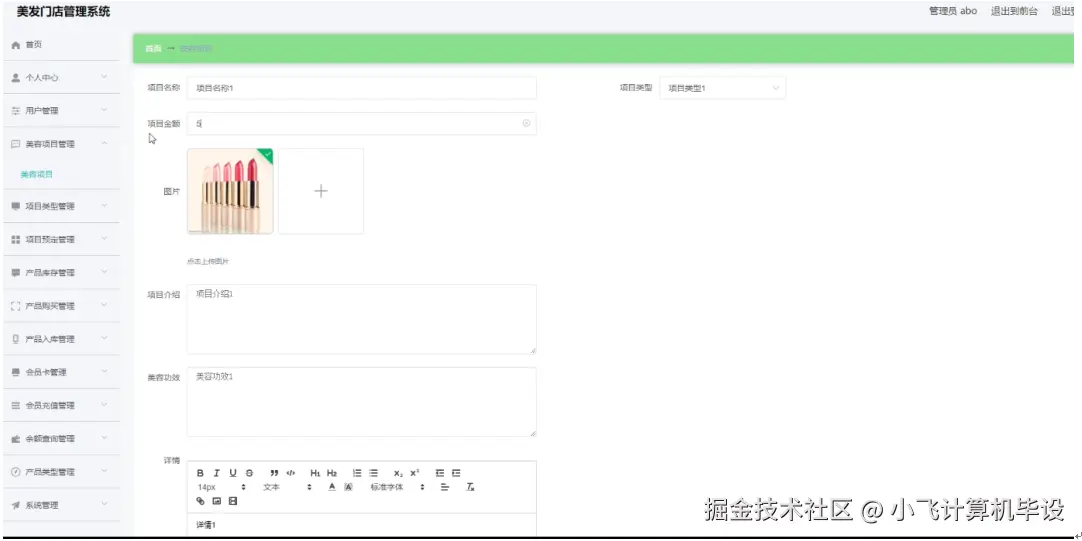Create an ordered numbered list
The height and width of the screenshot is (541, 1082).
pyautogui.click(x=357, y=473)
